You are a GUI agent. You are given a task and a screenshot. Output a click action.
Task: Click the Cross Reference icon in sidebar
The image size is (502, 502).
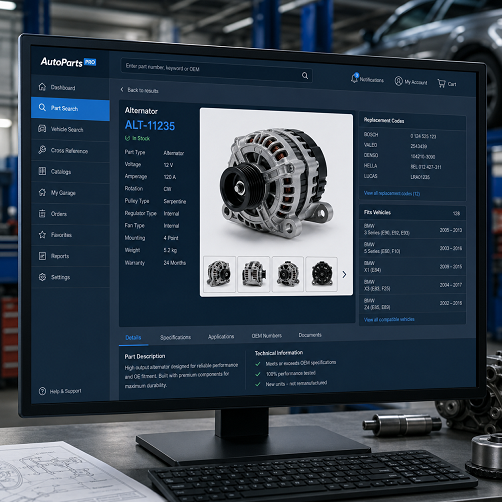pyautogui.click(x=42, y=150)
